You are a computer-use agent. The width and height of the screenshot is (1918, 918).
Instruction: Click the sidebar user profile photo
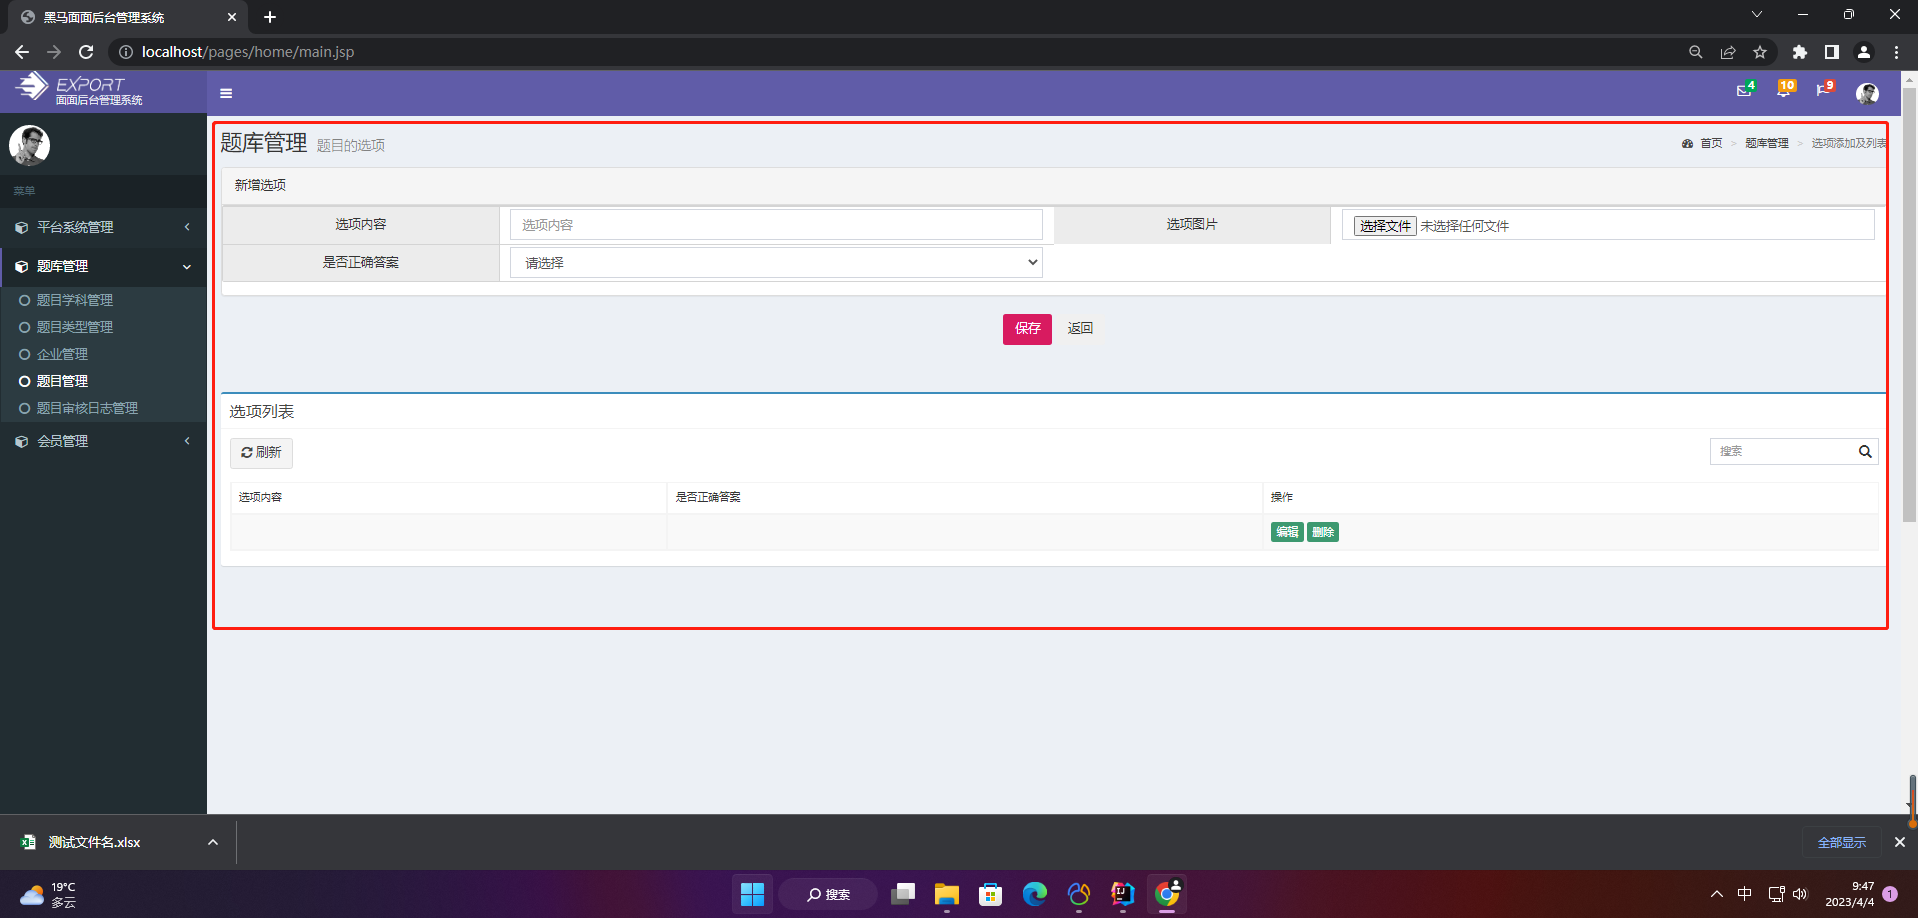29,145
